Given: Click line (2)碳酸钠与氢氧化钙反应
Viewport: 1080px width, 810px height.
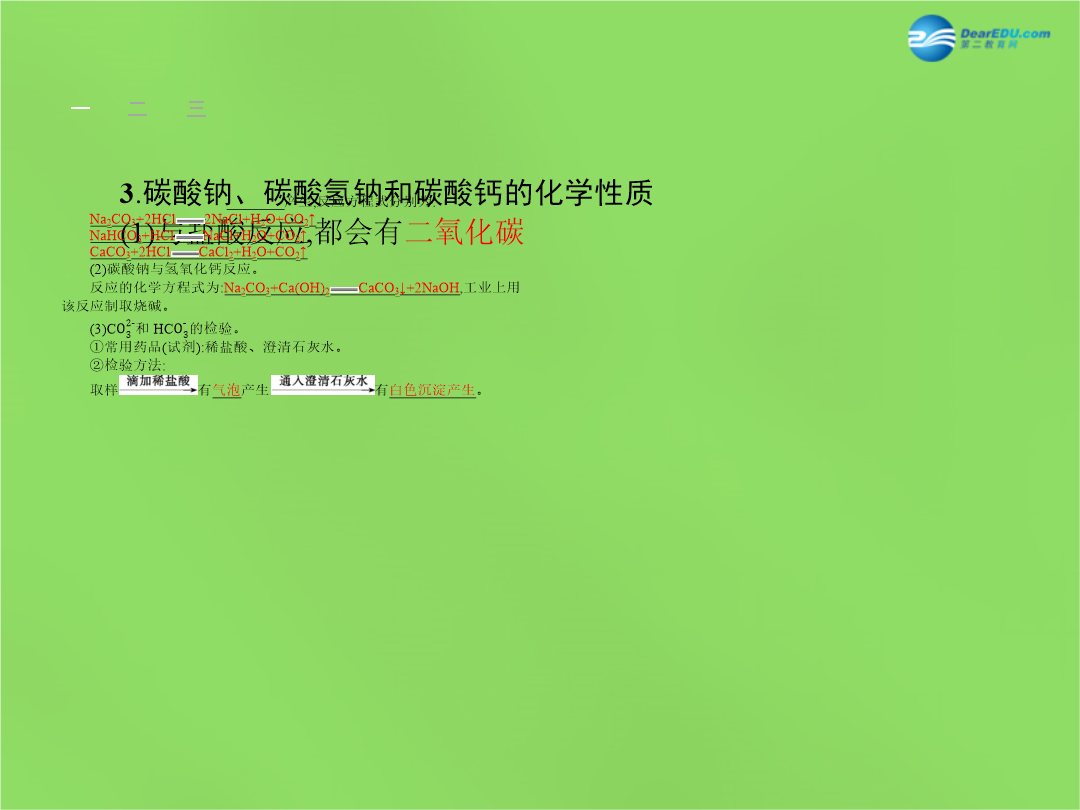Looking at the screenshot, I should pyautogui.click(x=174, y=269).
